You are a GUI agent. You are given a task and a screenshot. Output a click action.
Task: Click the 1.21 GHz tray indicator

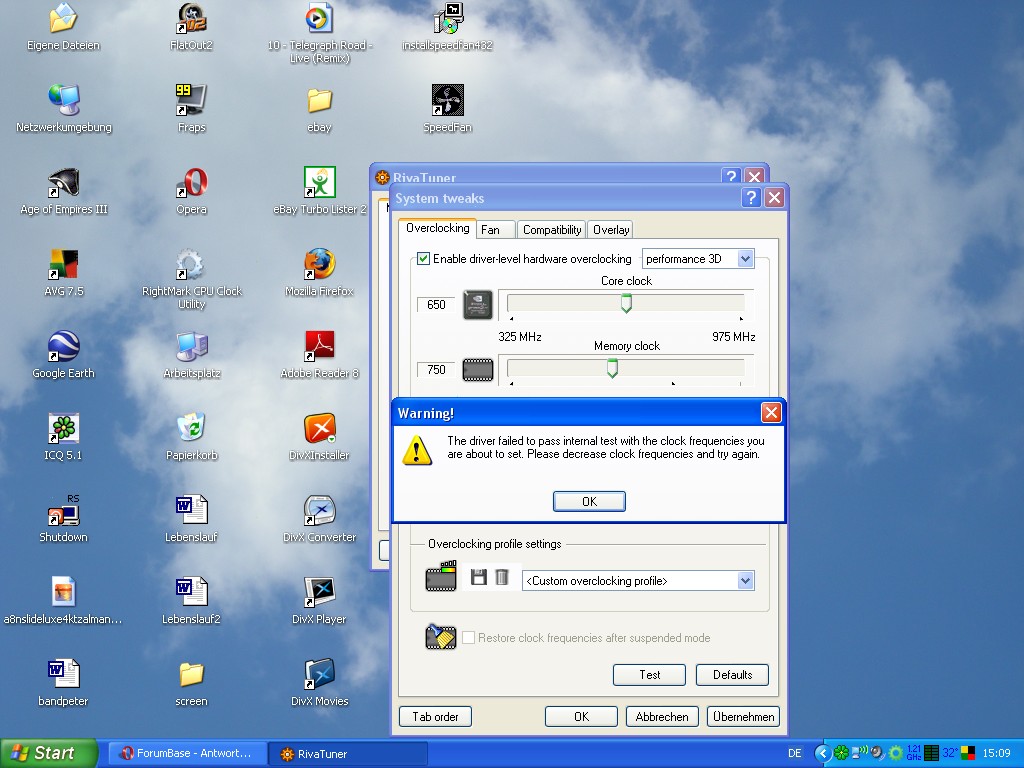(x=914, y=752)
